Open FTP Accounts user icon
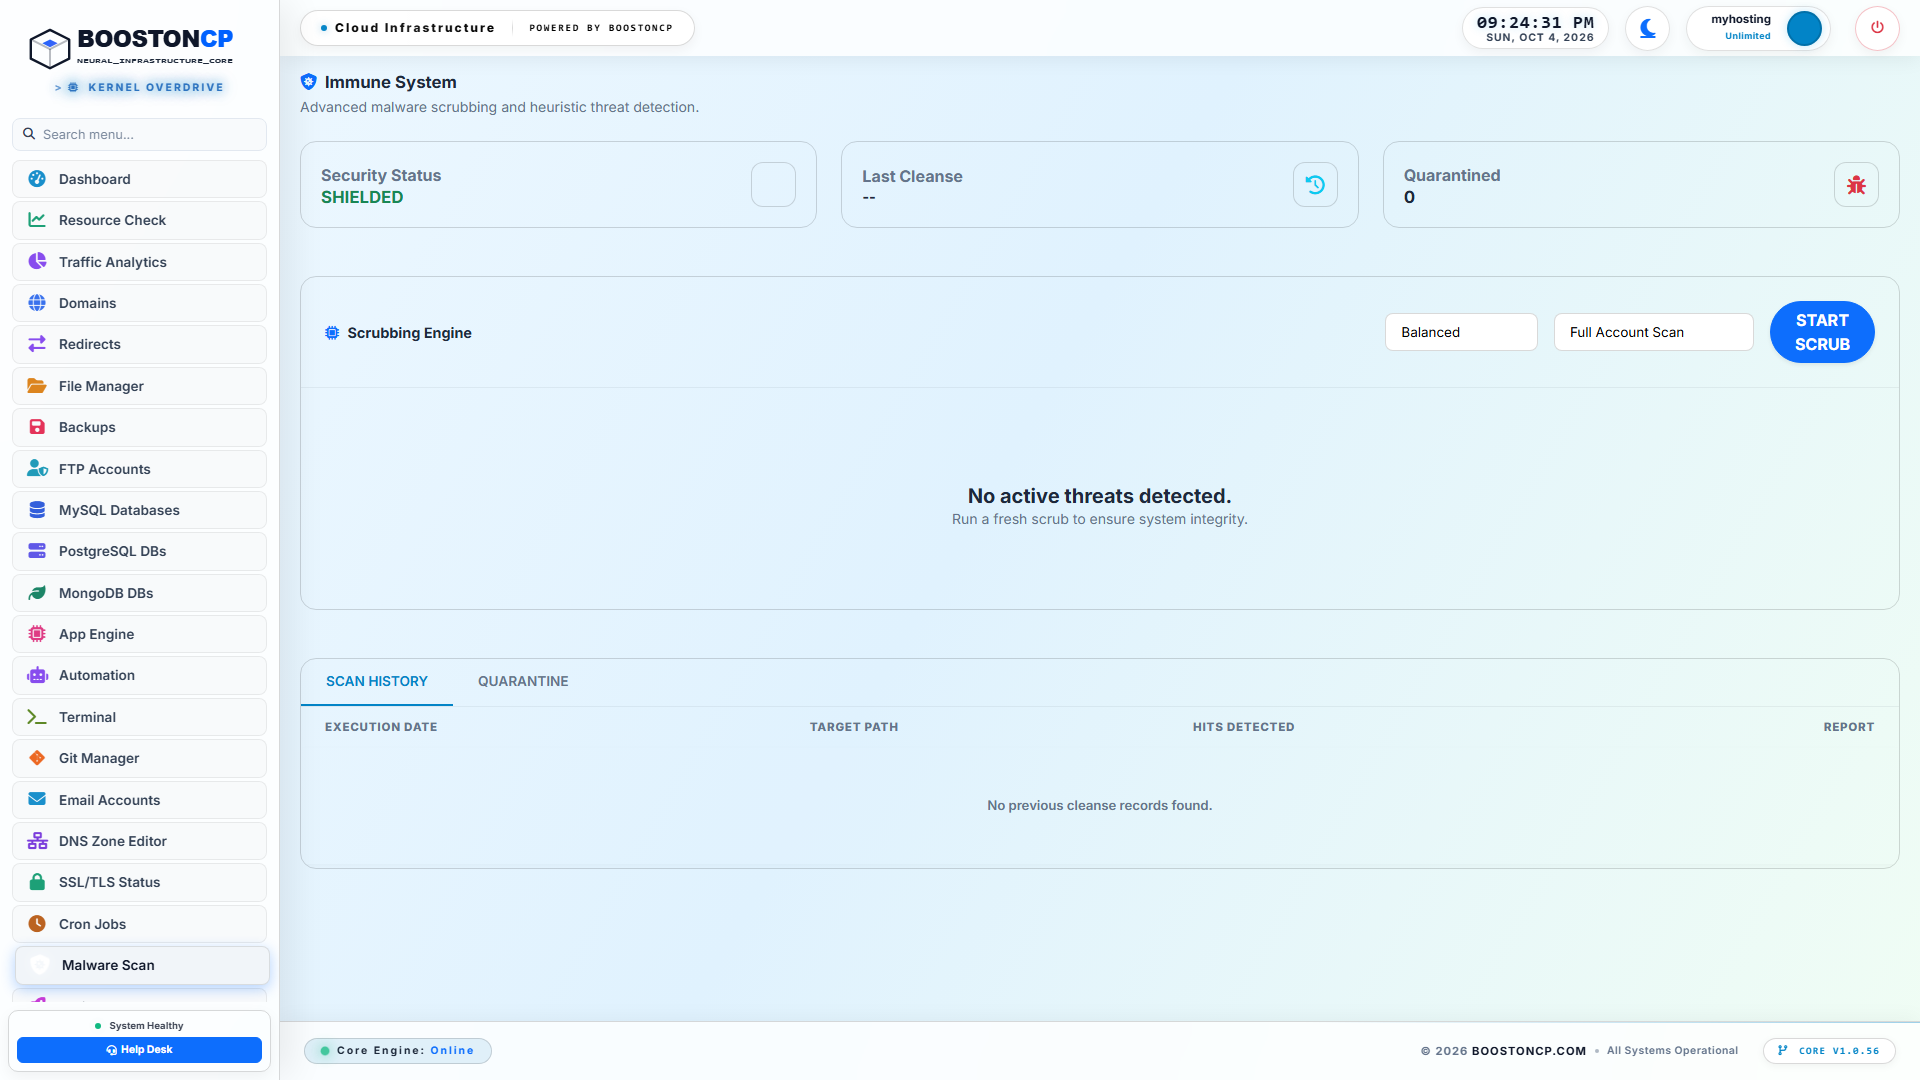This screenshot has width=1920, height=1080. point(37,469)
